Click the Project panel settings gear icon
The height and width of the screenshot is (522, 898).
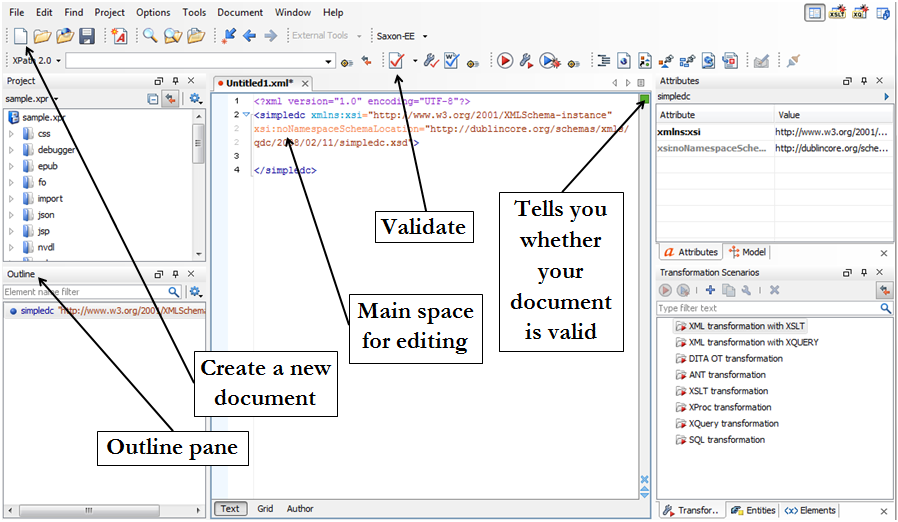coord(195,99)
